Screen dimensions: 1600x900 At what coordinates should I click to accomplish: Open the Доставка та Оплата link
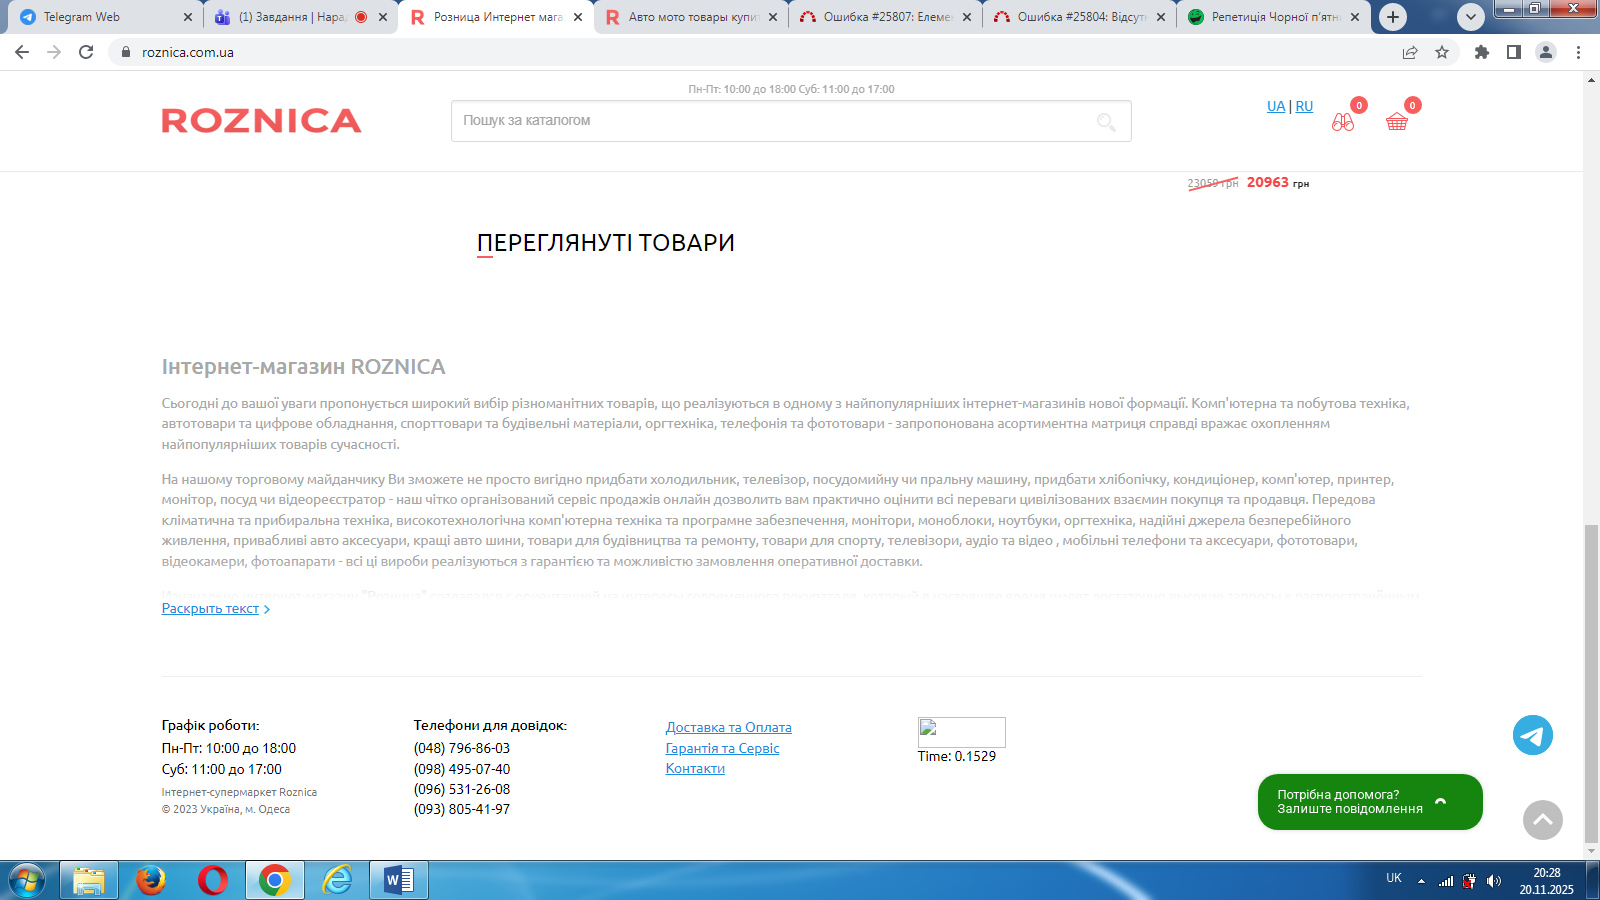(728, 728)
